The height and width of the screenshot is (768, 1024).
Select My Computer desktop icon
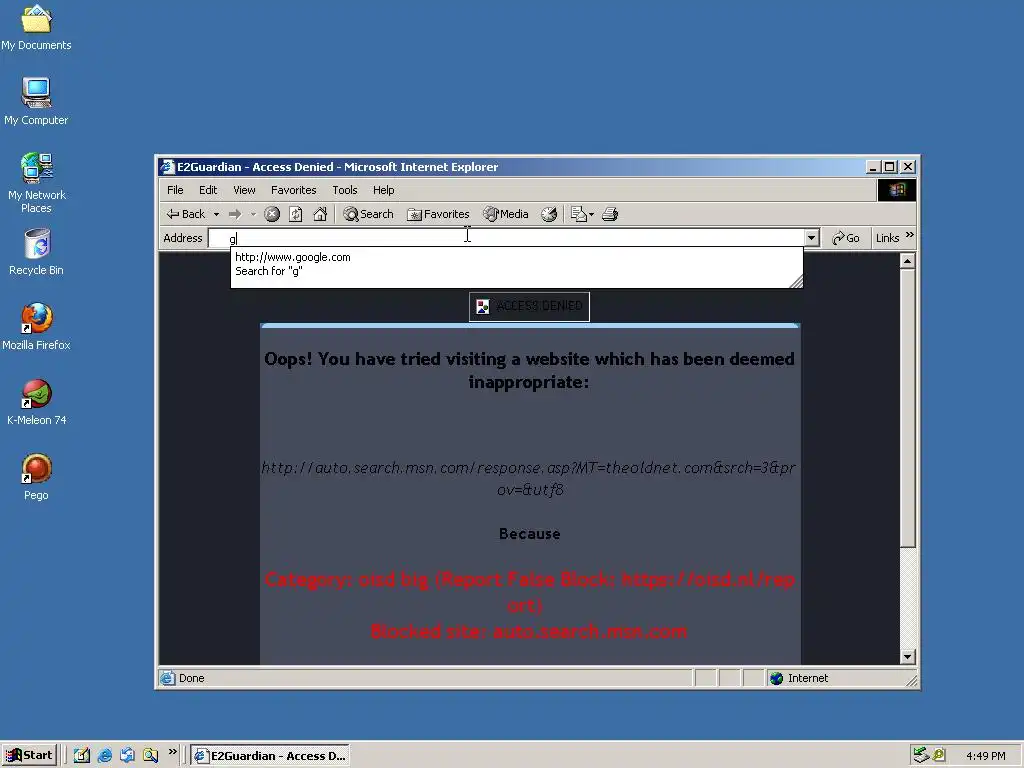(37, 101)
